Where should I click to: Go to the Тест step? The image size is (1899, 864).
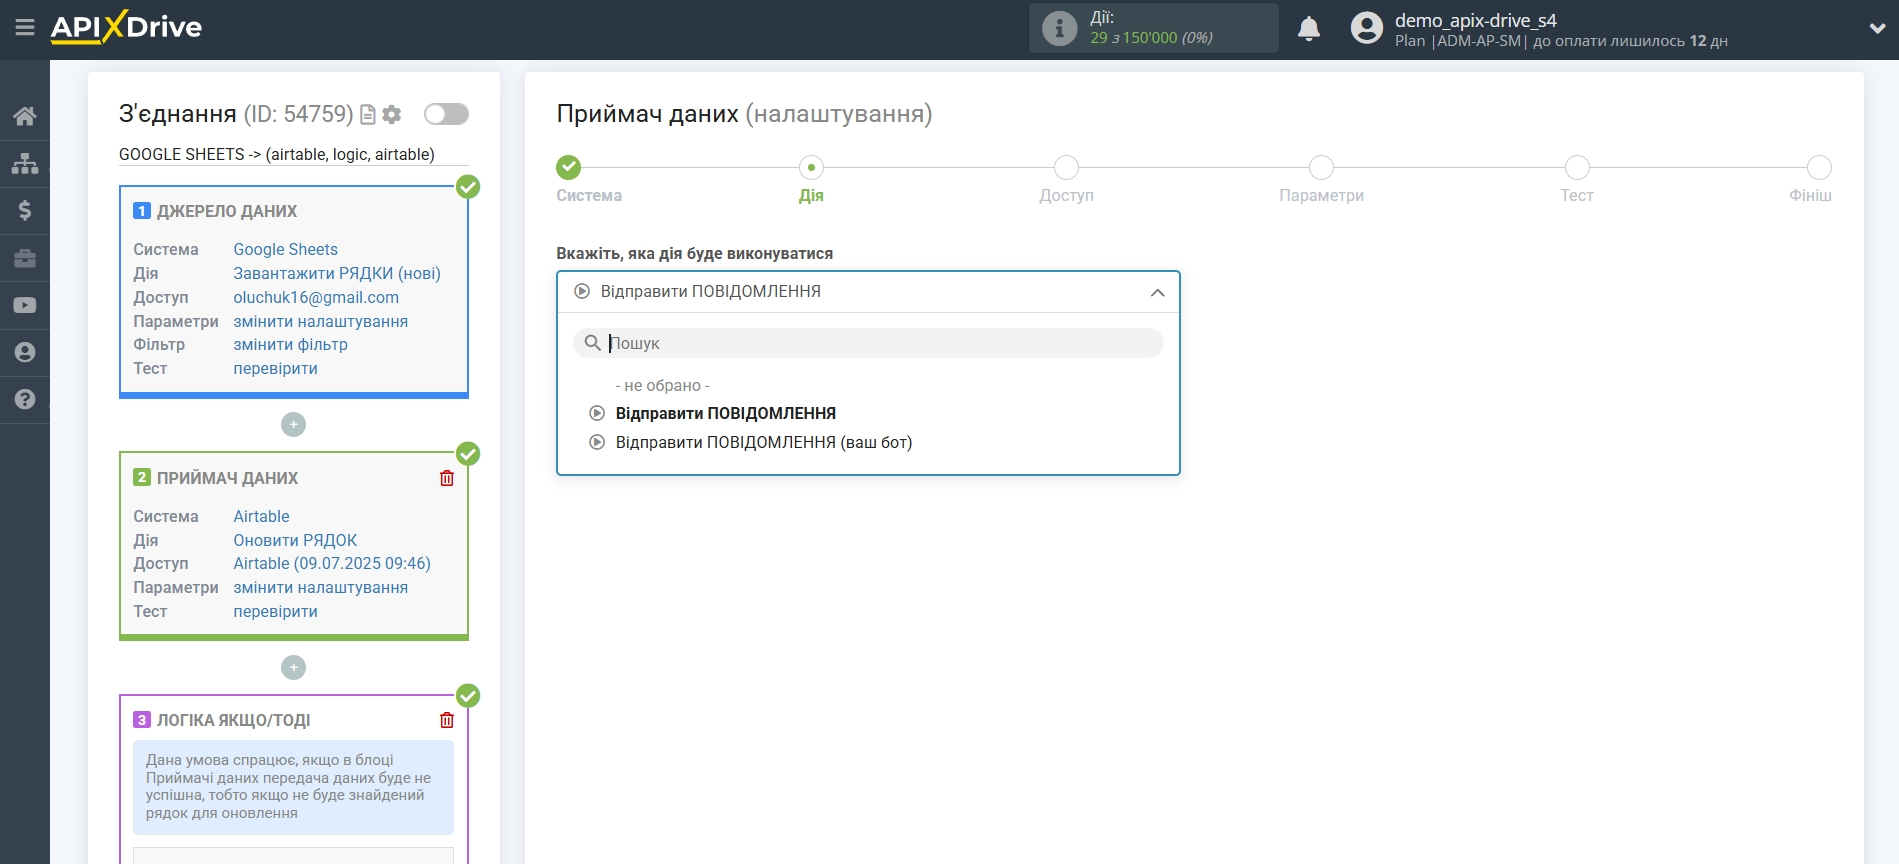tap(1577, 167)
